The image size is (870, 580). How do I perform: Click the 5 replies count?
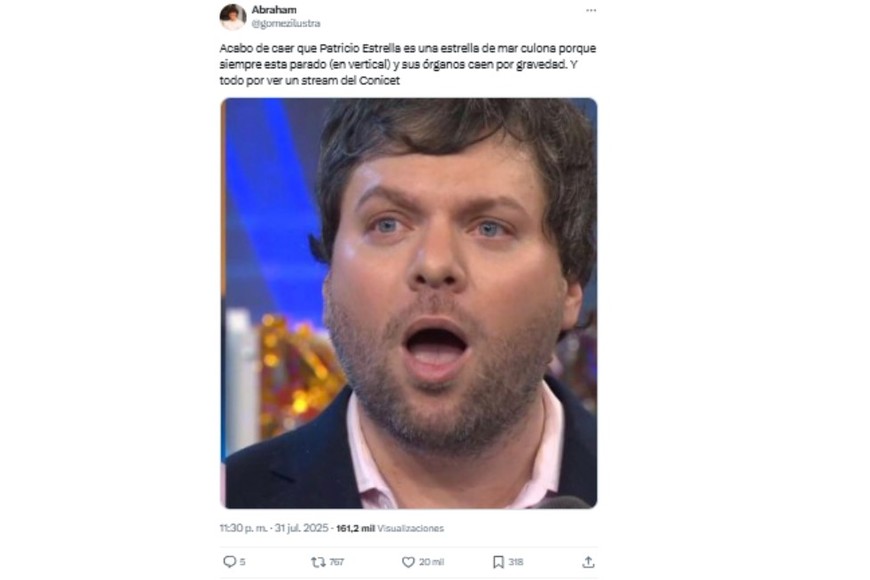(242, 562)
